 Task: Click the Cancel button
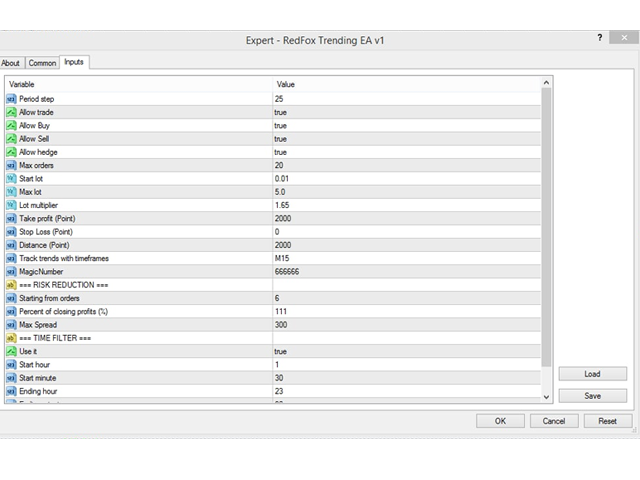[x=554, y=421]
